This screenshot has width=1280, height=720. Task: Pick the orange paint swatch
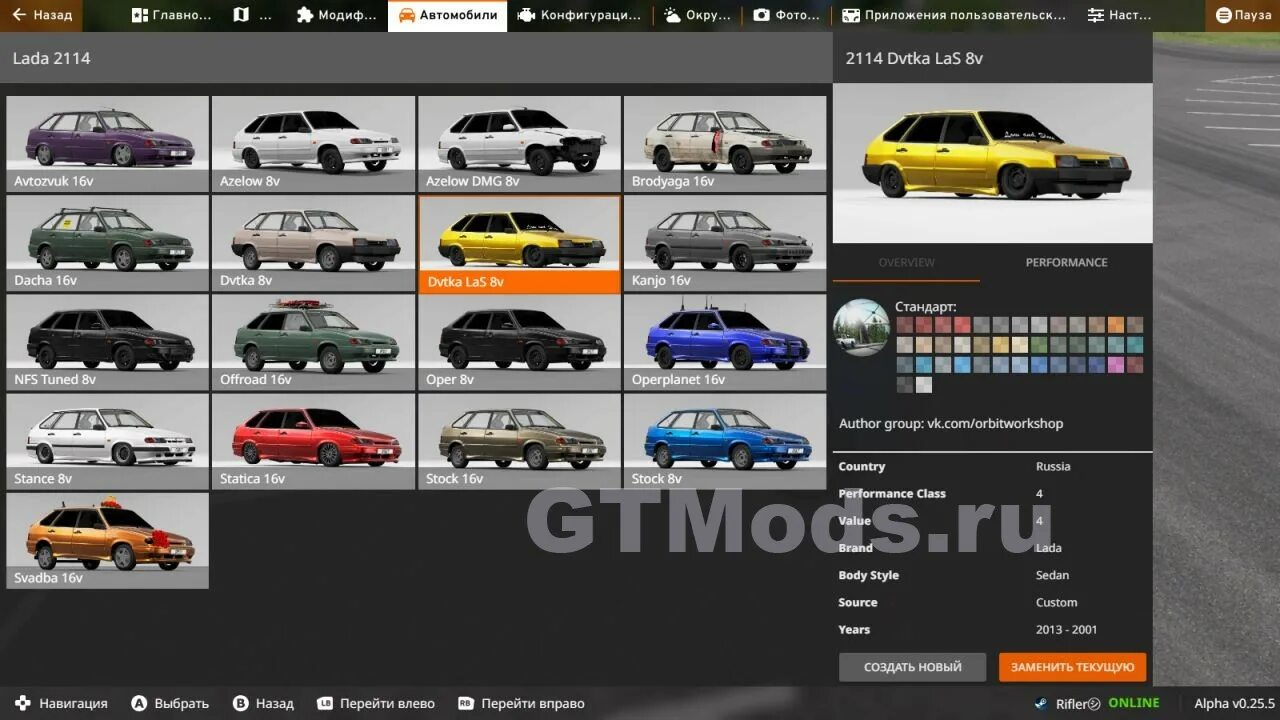tap(1116, 325)
